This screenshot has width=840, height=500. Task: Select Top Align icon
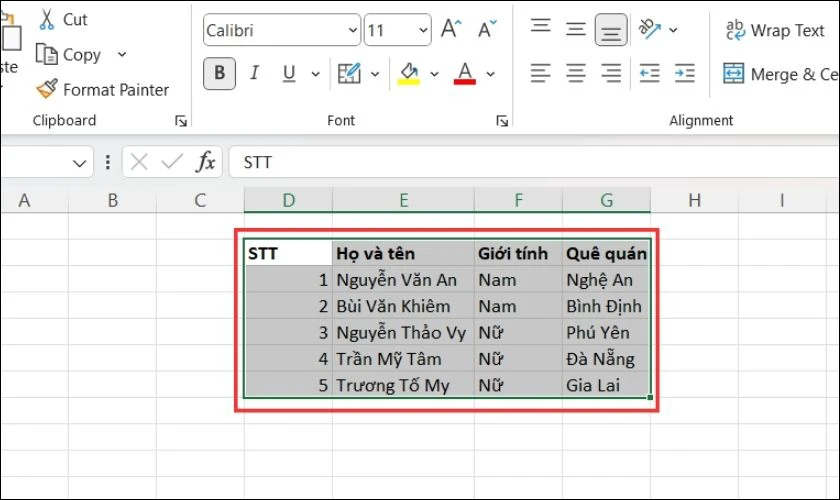tap(541, 26)
